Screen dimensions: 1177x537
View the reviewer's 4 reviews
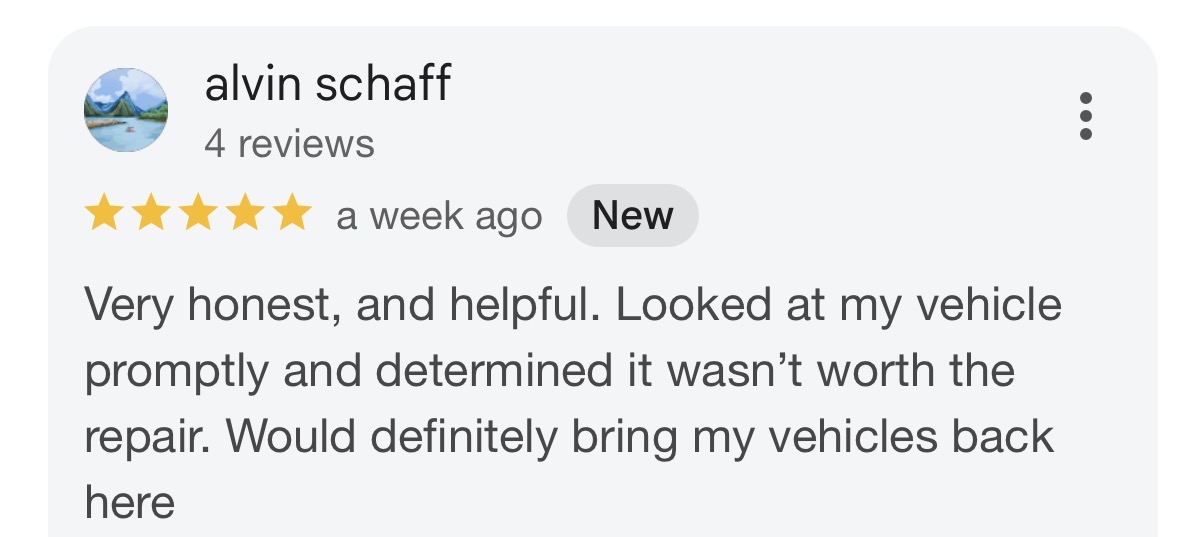pos(289,144)
